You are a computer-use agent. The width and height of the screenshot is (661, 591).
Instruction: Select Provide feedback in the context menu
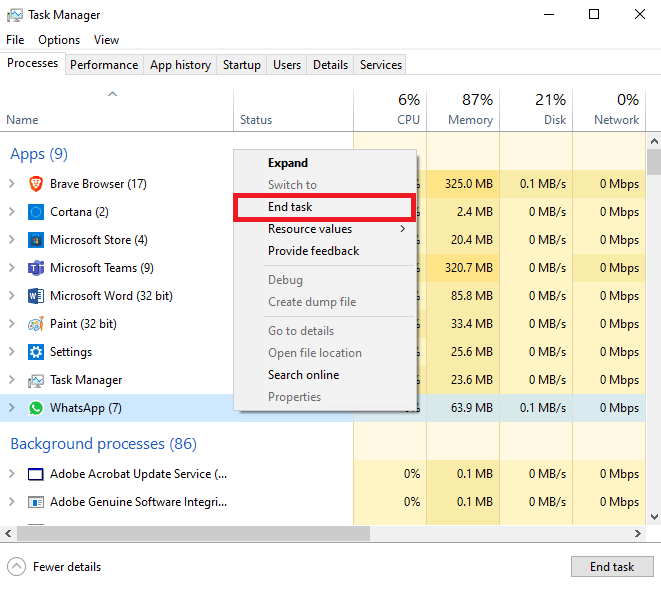point(325,251)
